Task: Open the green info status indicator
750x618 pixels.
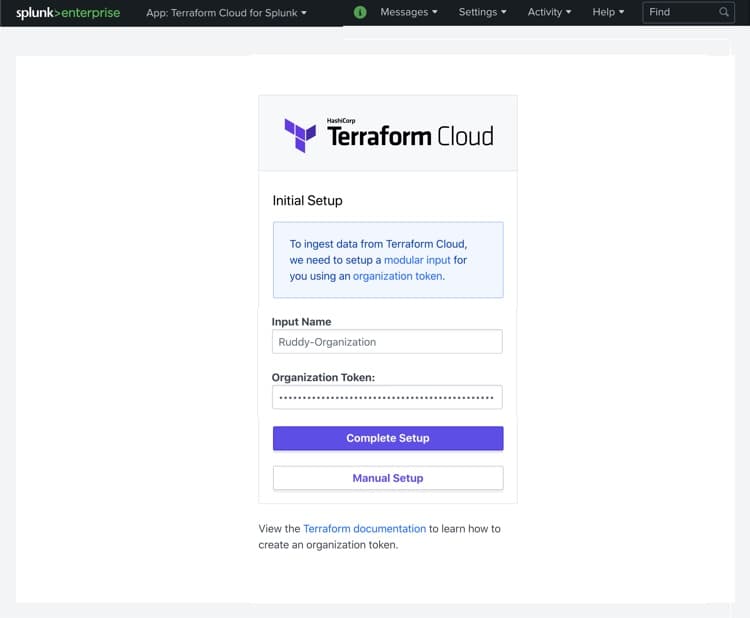Action: click(360, 12)
